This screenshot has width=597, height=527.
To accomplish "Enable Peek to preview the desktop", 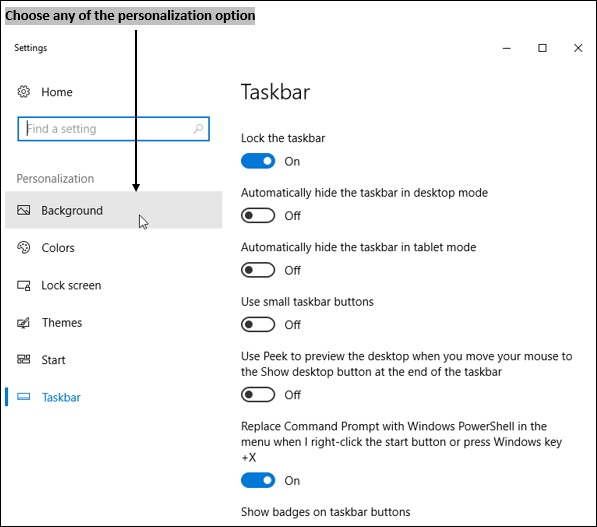I will point(258,394).
